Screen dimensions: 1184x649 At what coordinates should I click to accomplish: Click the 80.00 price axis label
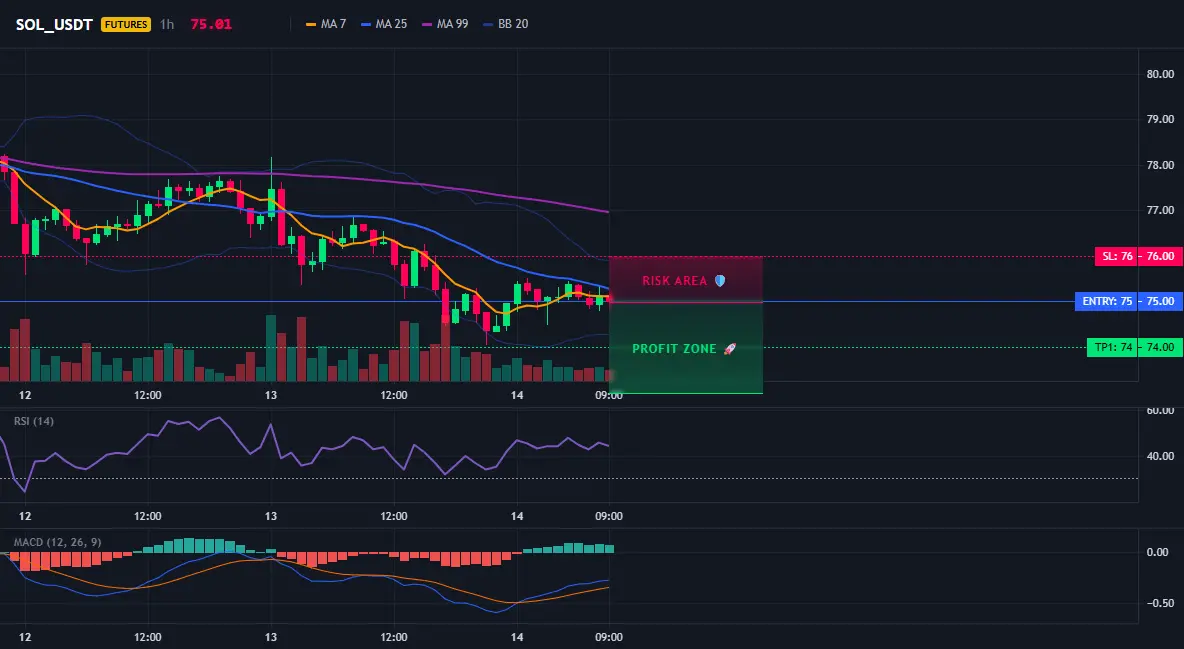point(1161,74)
